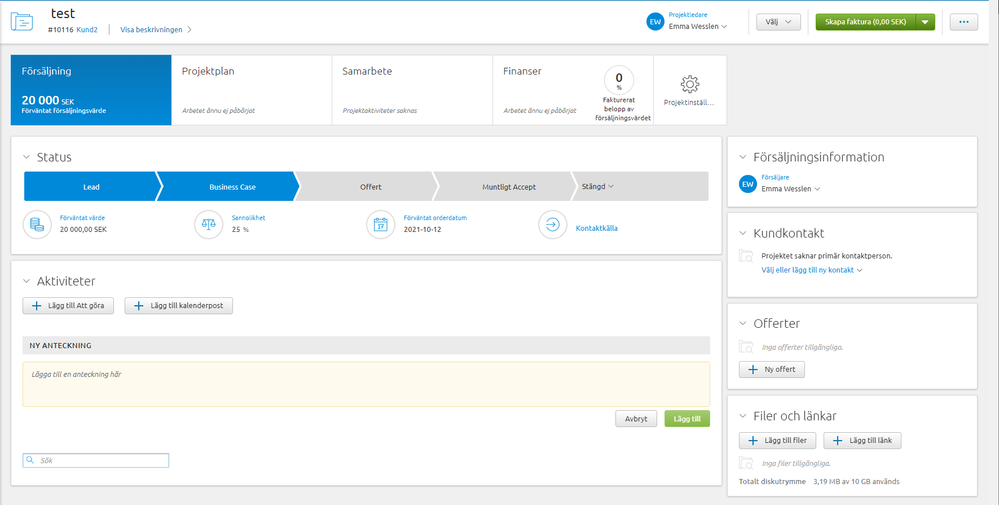This screenshot has width=999, height=505.
Task: Click the project folder icon beside test
Action: [22, 21]
